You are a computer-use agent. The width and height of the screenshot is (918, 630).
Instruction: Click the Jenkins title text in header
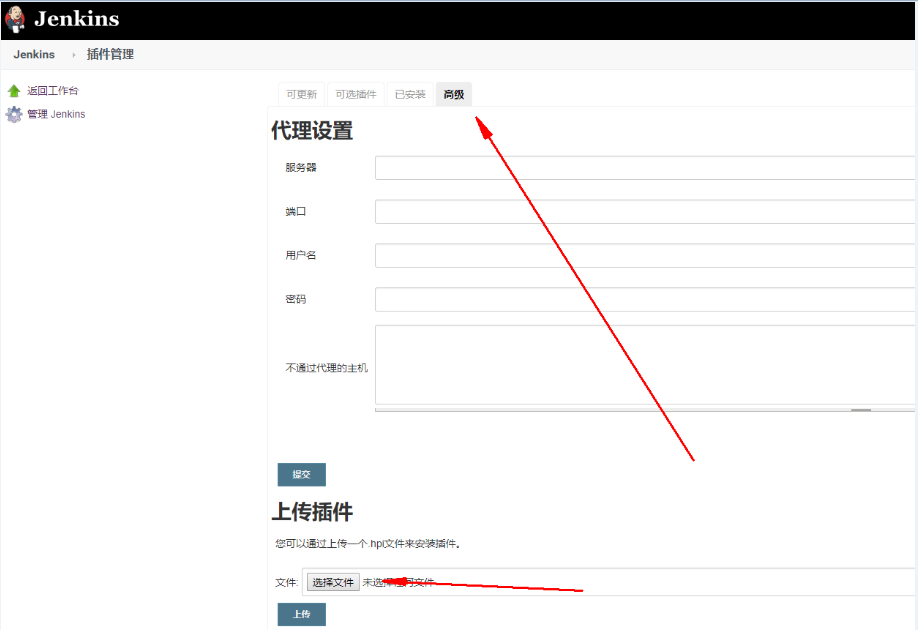coord(77,19)
